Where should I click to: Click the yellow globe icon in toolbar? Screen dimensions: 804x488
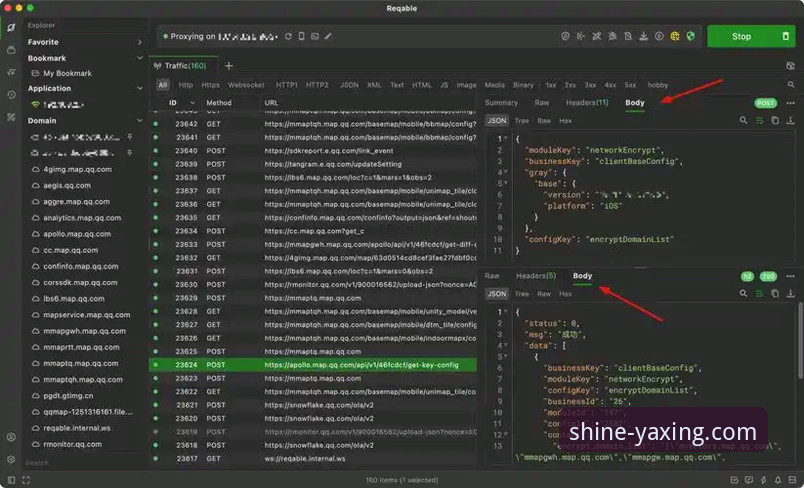pyautogui.click(x=675, y=36)
